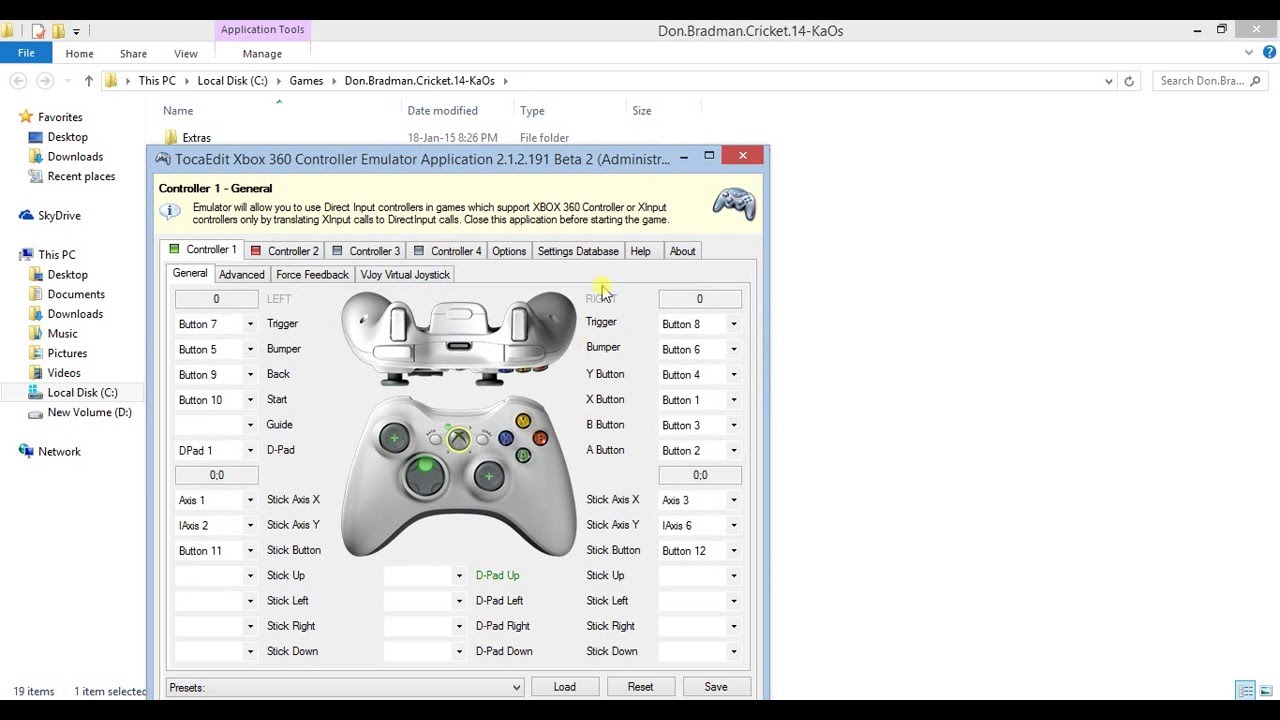Click the right thumbstick on controller image
This screenshot has width=1280, height=720.
pyautogui.click(x=488, y=476)
